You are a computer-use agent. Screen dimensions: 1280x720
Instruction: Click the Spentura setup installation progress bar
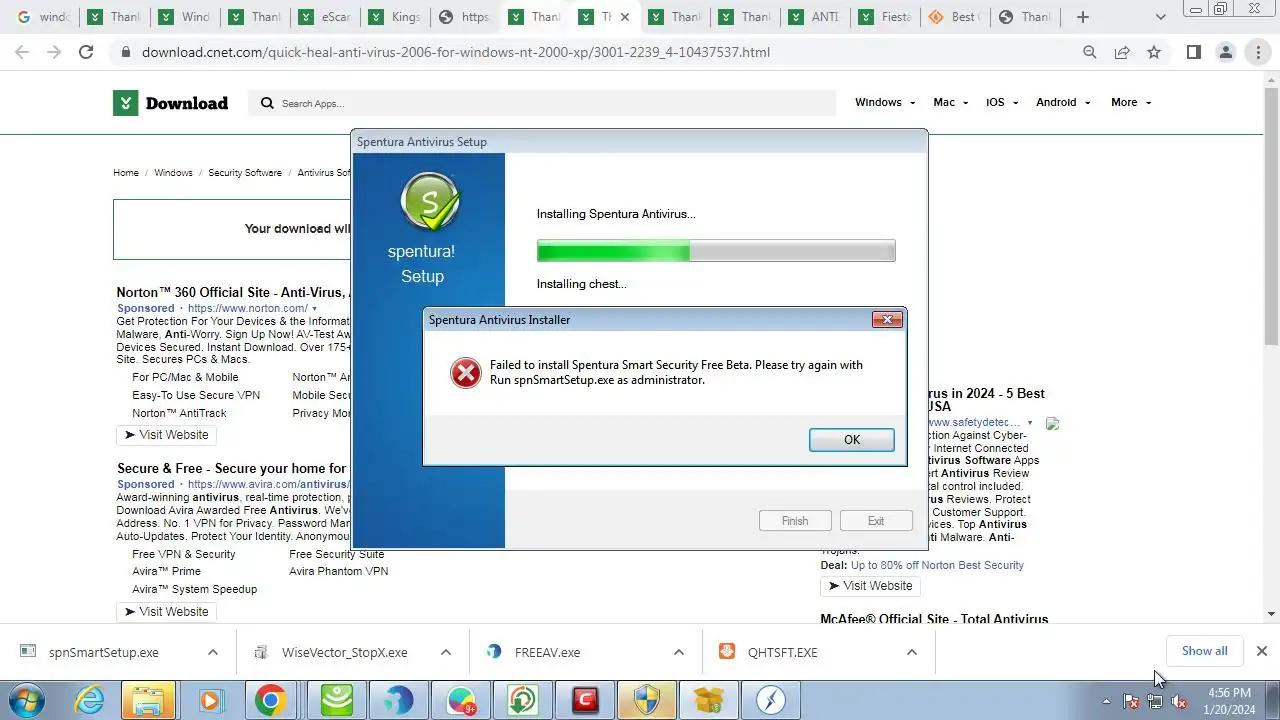coord(716,250)
